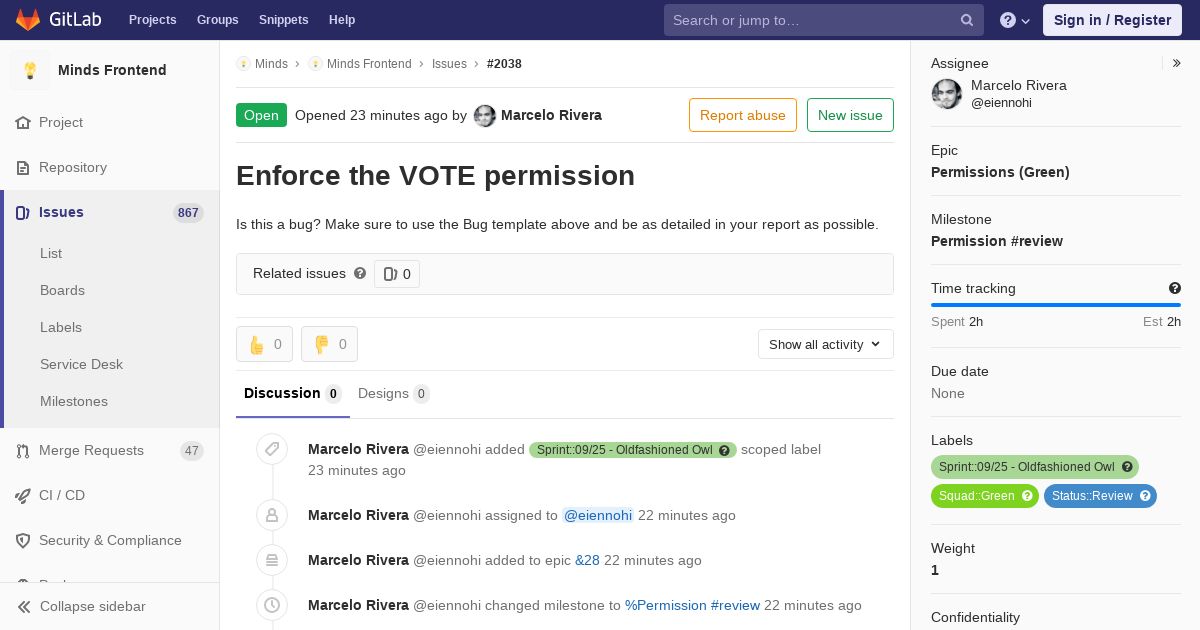Click the Merge Requests icon
The image size is (1200, 630).
click(23, 450)
